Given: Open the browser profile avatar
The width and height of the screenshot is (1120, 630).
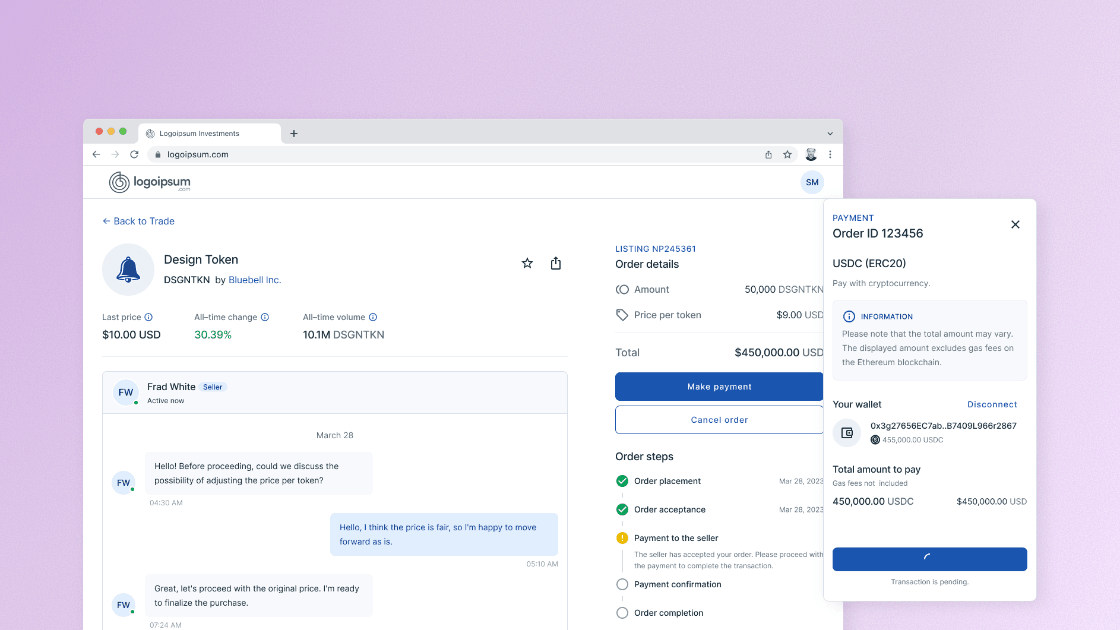Looking at the screenshot, I should click(811, 154).
